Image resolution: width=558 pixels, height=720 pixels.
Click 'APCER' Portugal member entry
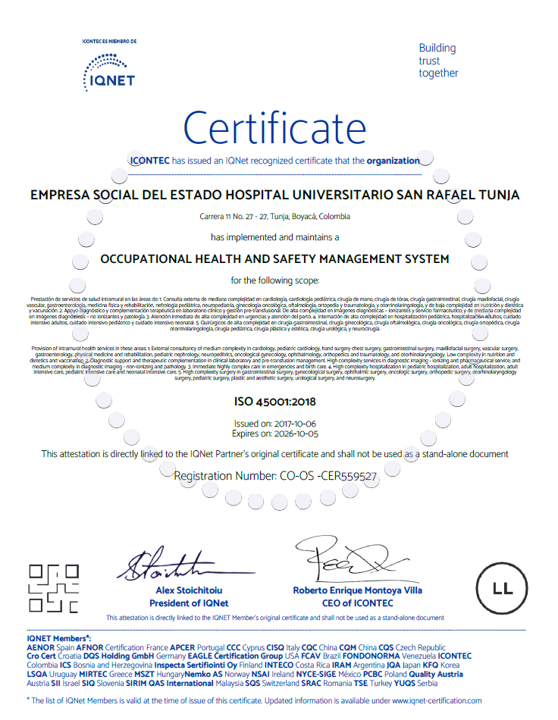197,647
